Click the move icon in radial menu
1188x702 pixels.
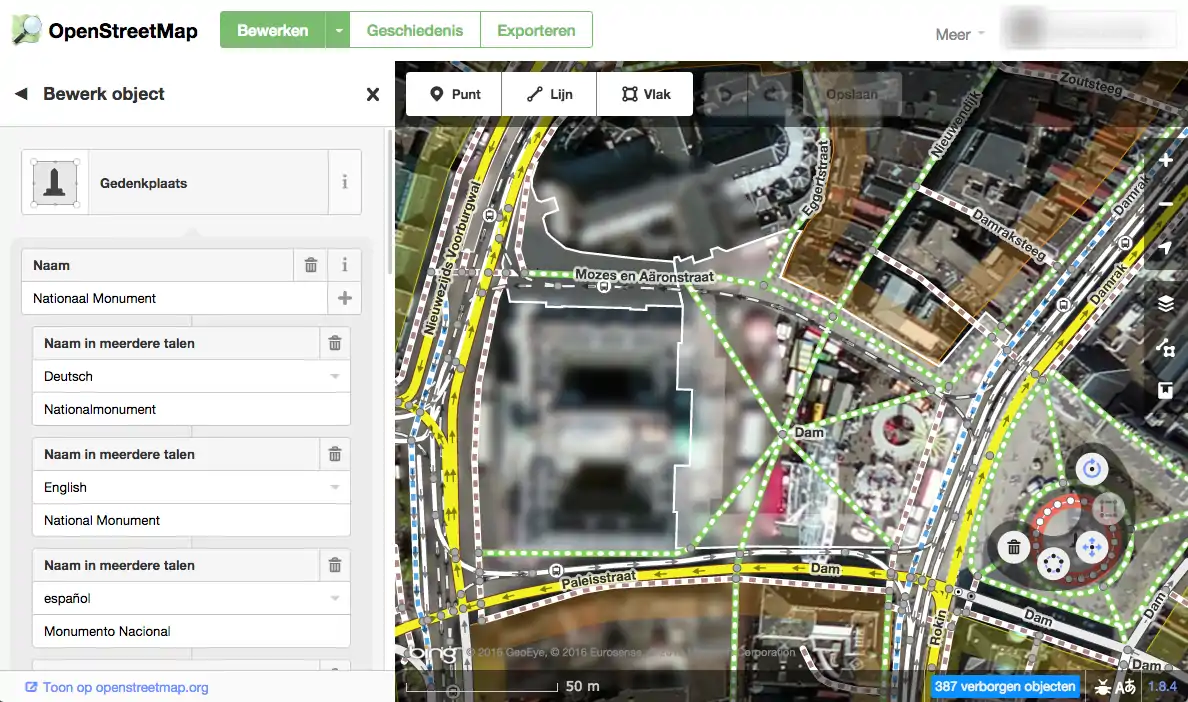click(x=1090, y=547)
